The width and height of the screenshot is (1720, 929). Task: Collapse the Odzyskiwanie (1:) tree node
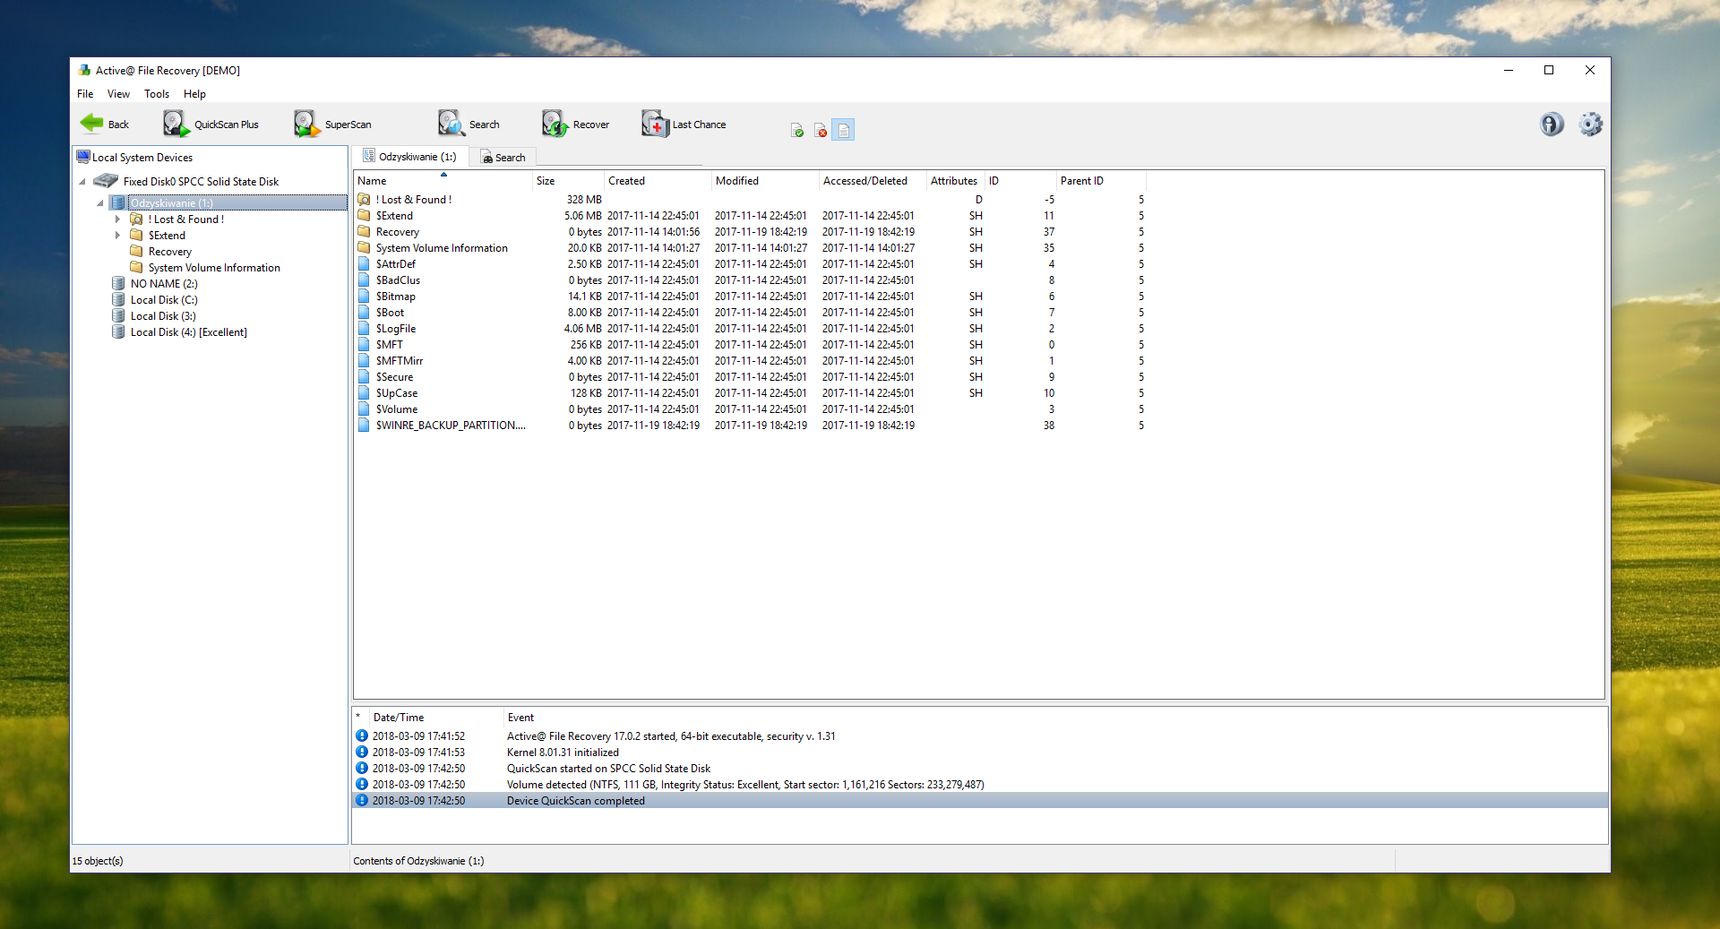pyautogui.click(x=100, y=203)
